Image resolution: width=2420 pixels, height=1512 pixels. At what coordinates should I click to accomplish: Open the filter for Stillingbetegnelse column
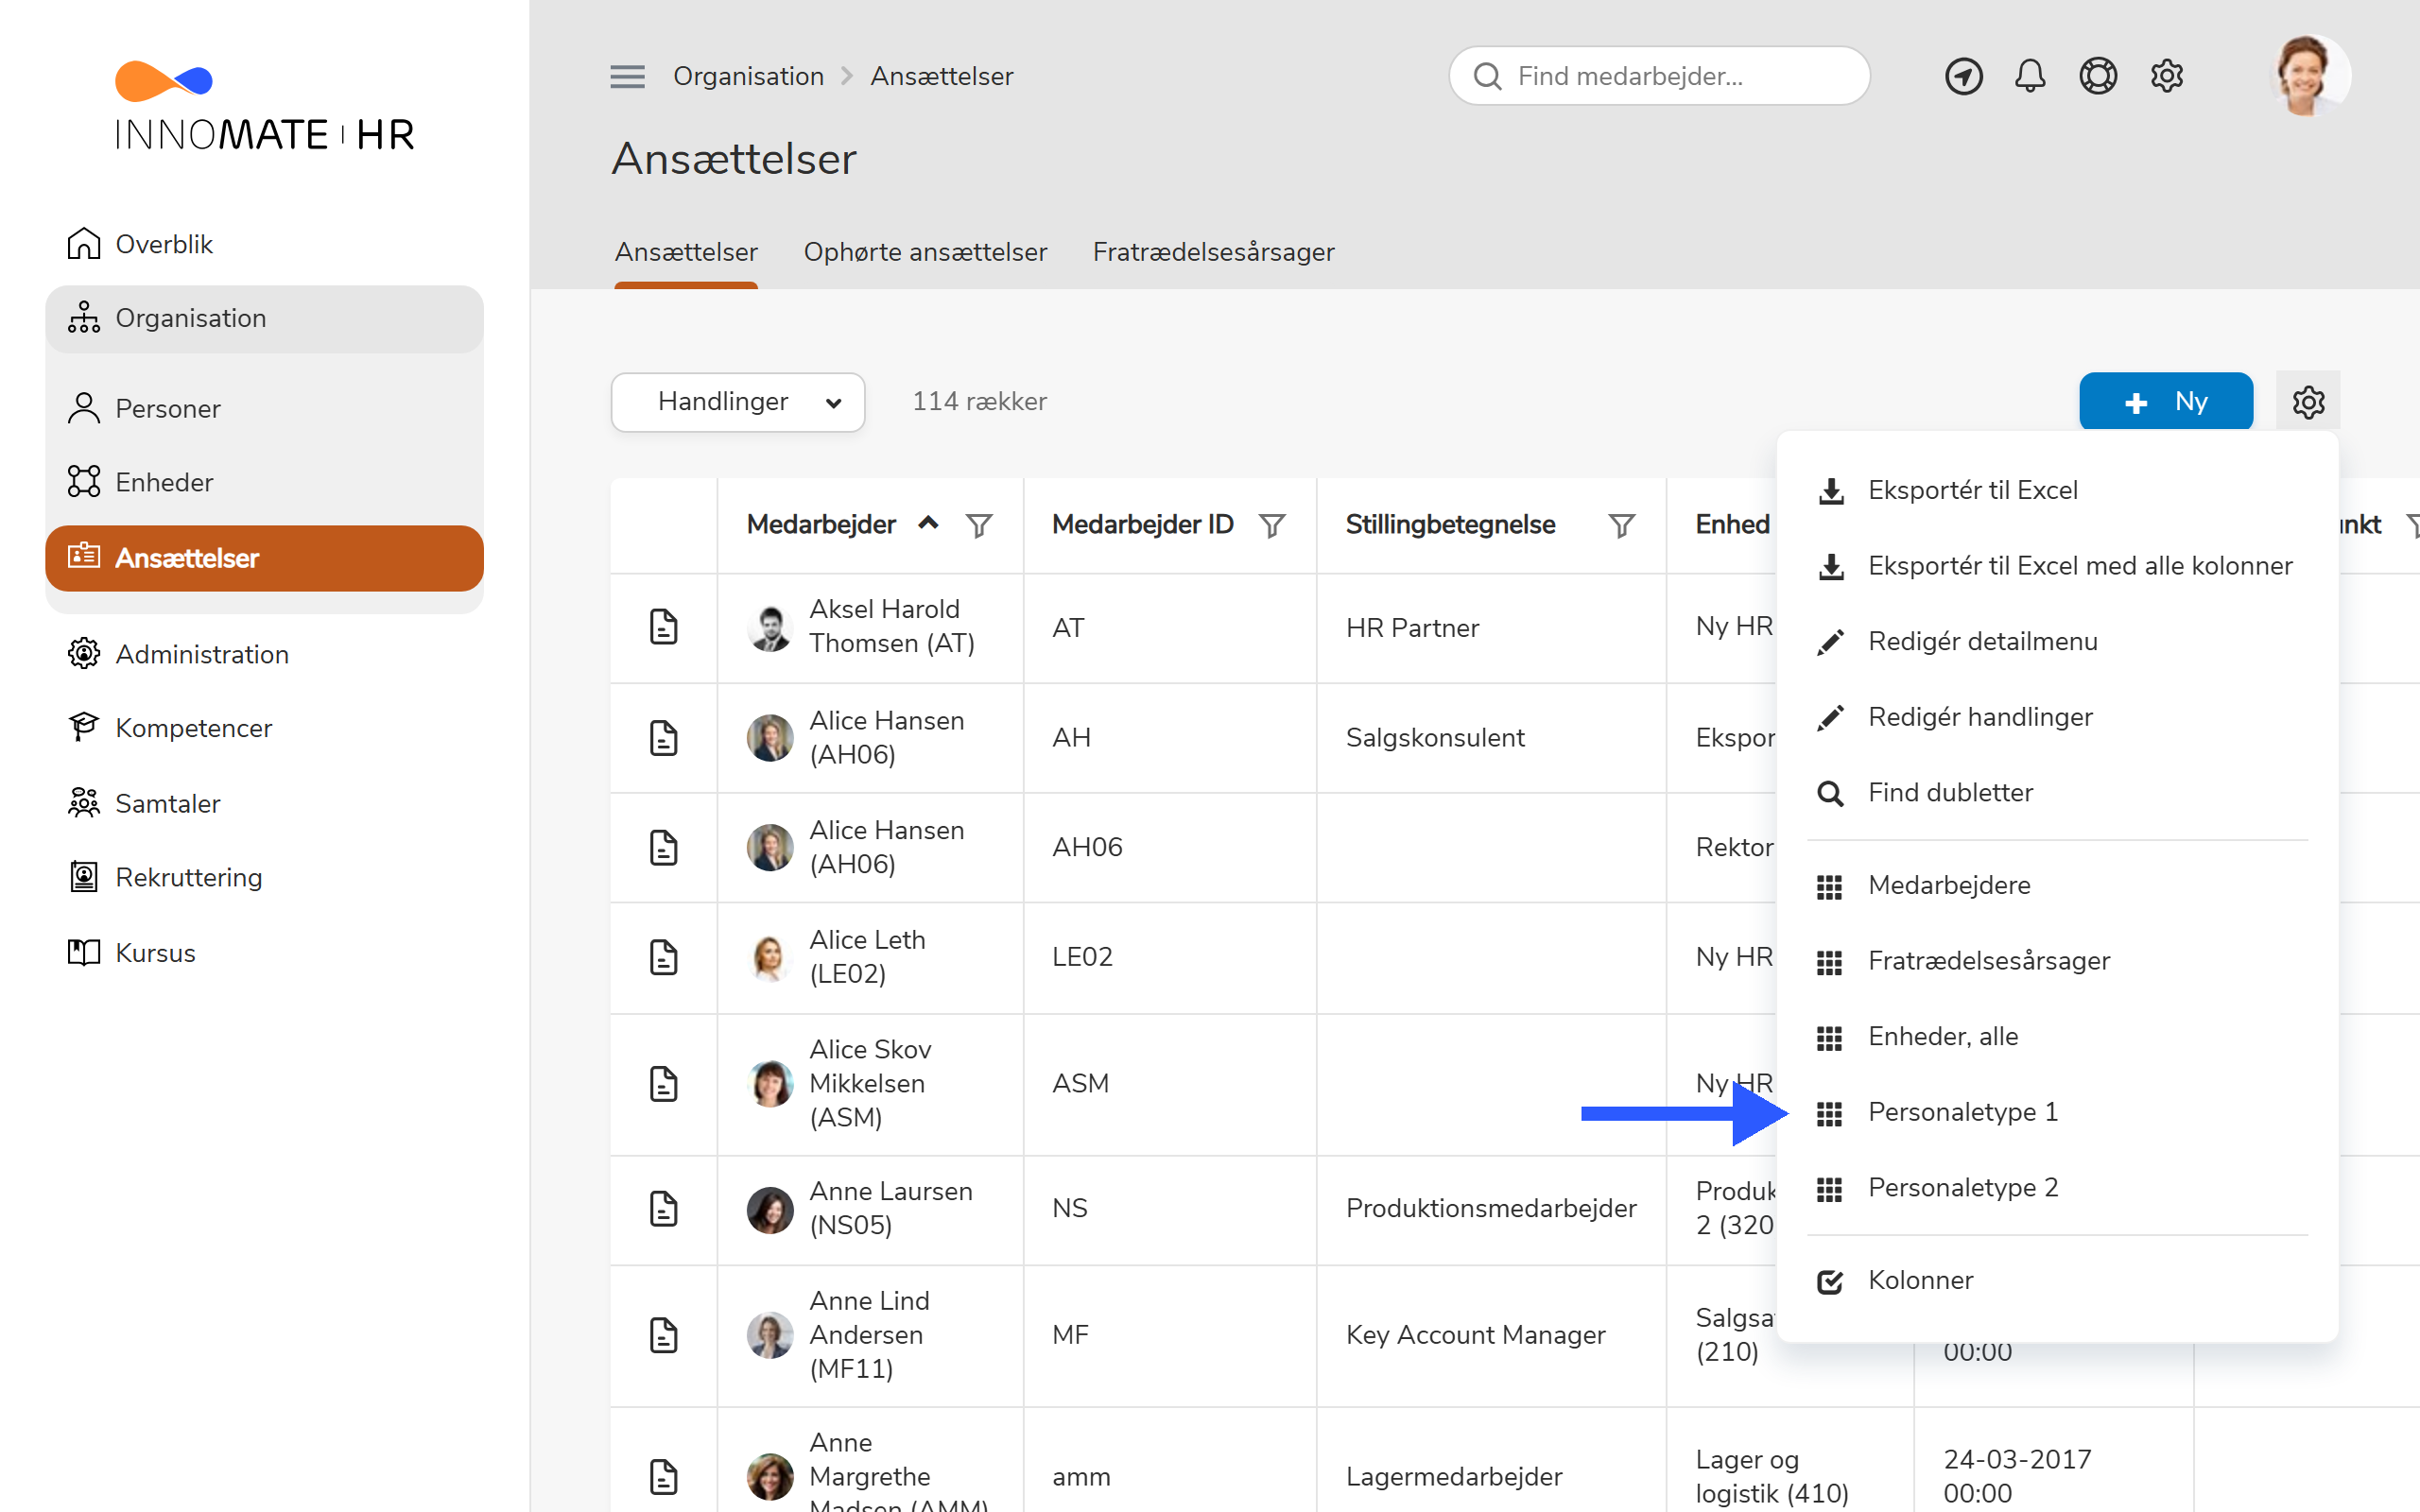(x=1621, y=524)
